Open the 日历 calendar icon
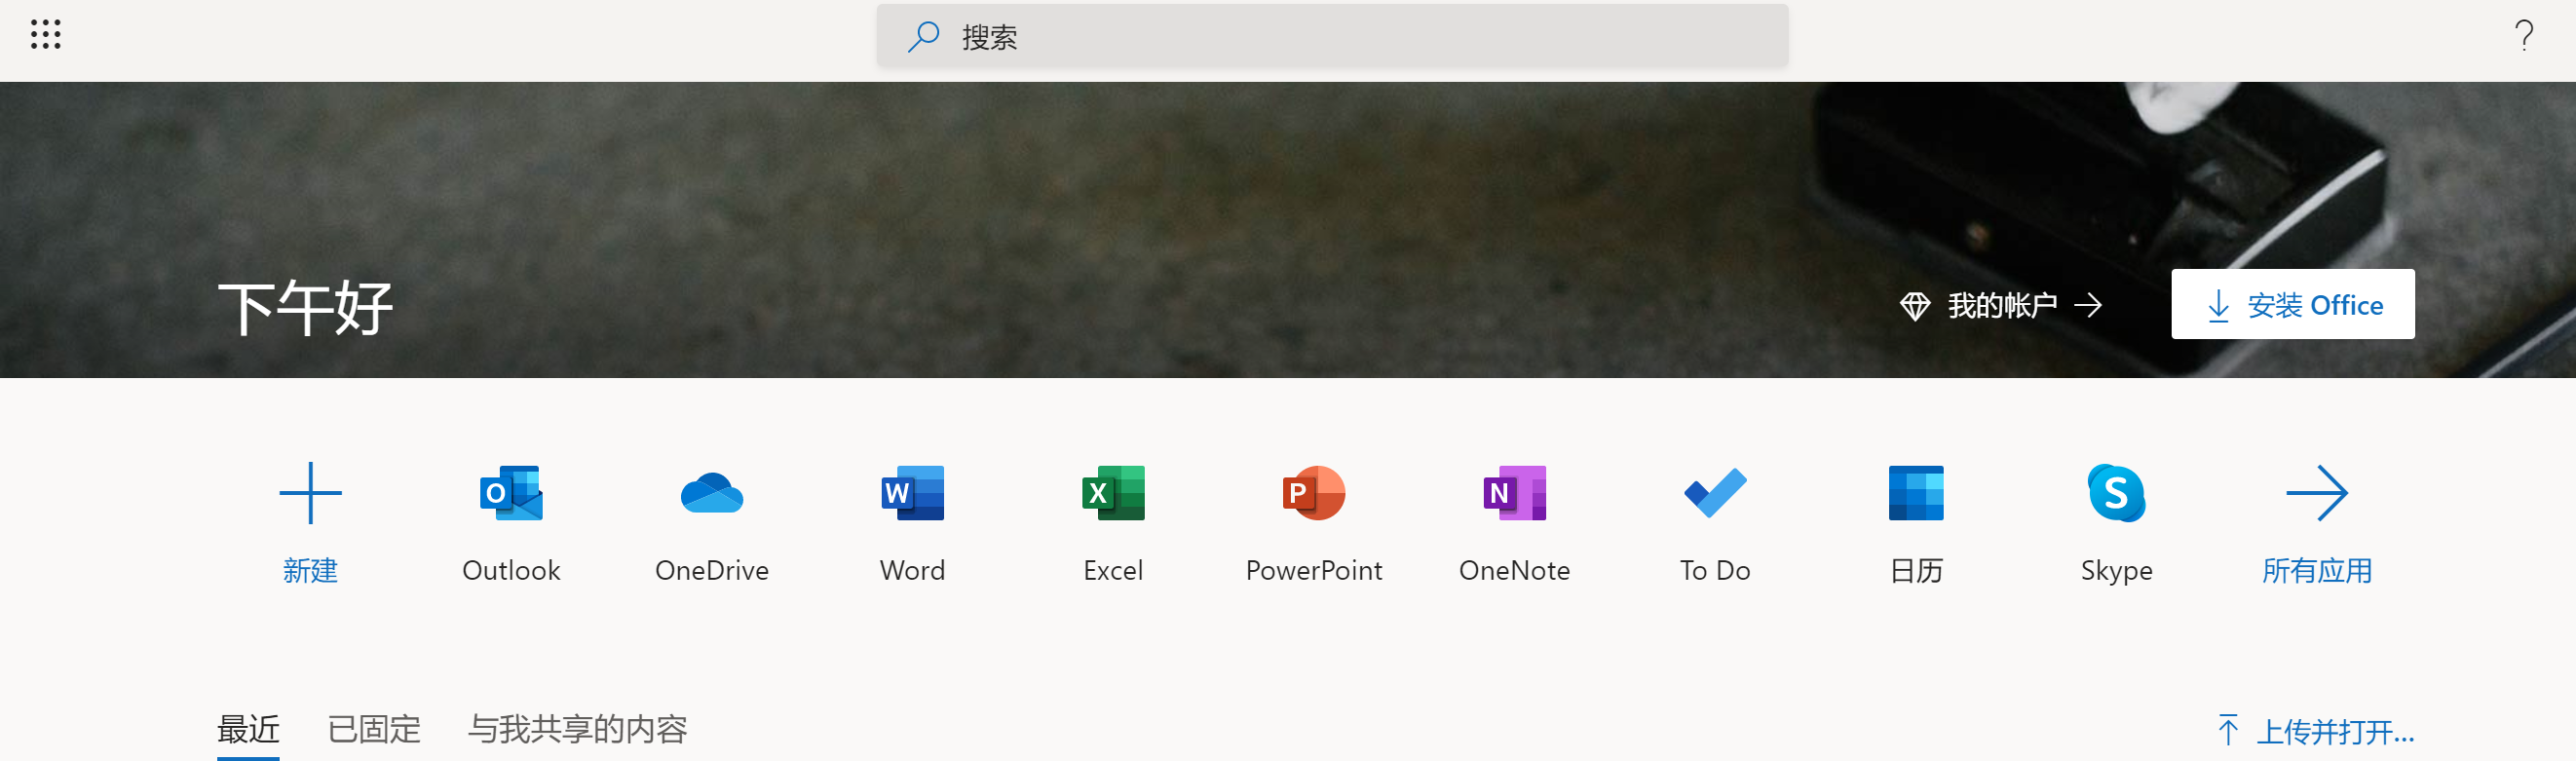 pyautogui.click(x=1916, y=493)
